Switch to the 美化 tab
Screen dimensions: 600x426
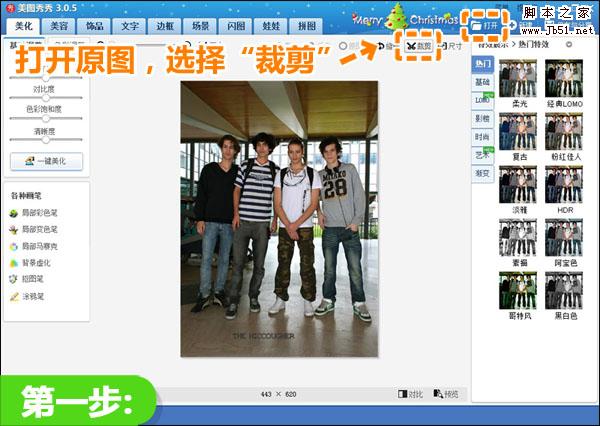pyautogui.click(x=23, y=26)
